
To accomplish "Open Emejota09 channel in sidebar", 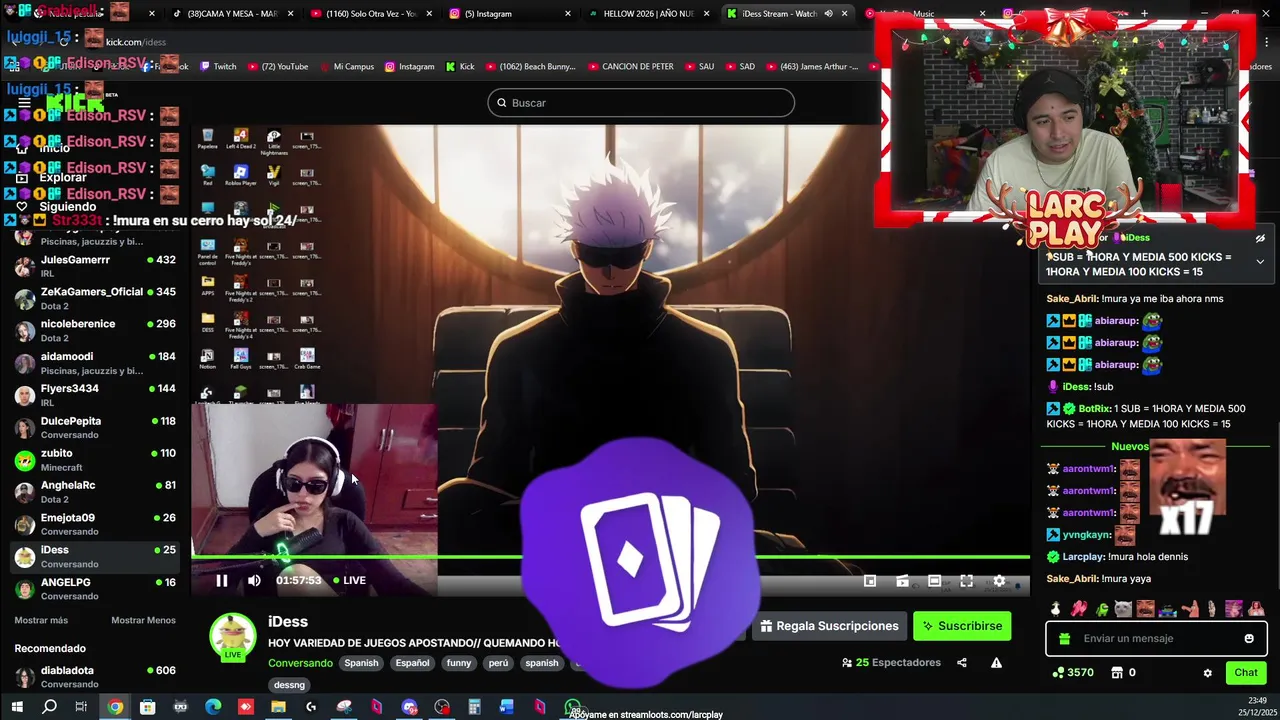I will click(x=95, y=524).
